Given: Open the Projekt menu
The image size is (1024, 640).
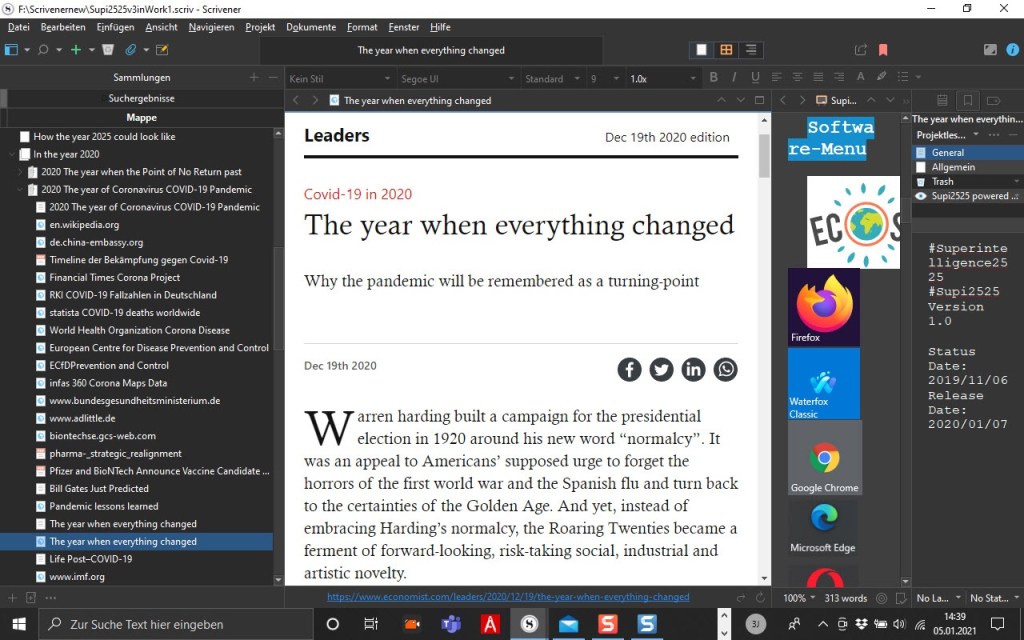Looking at the screenshot, I should coord(260,27).
